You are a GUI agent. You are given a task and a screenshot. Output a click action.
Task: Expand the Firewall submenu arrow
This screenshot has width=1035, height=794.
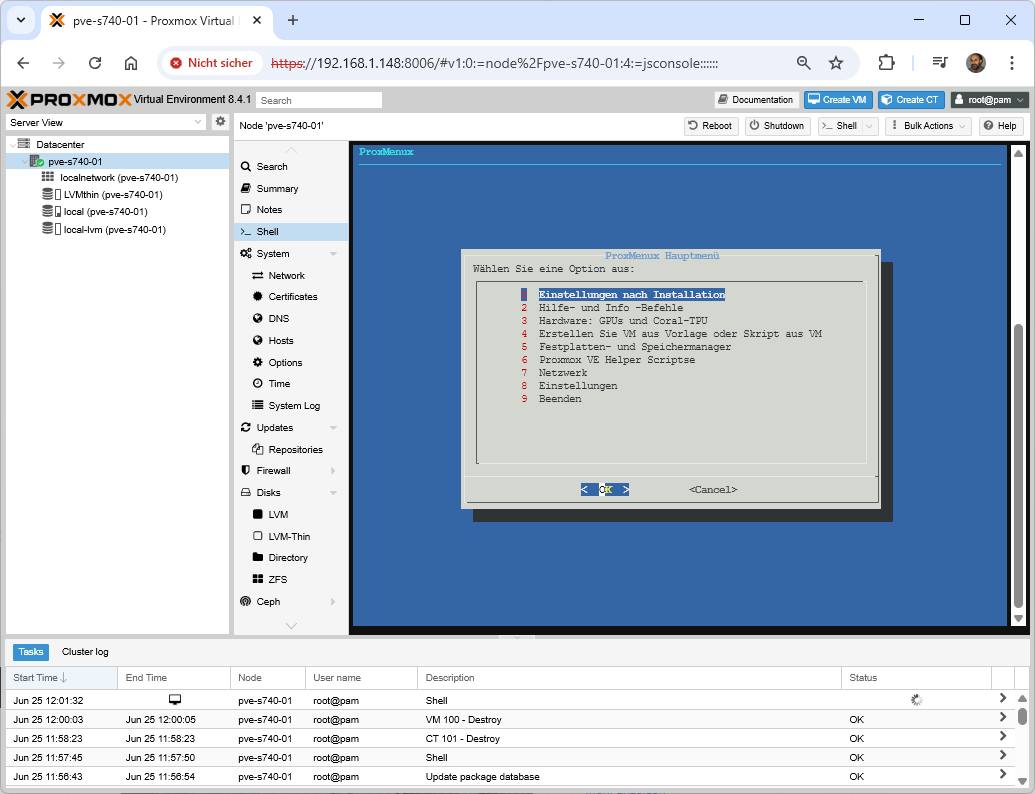click(333, 471)
